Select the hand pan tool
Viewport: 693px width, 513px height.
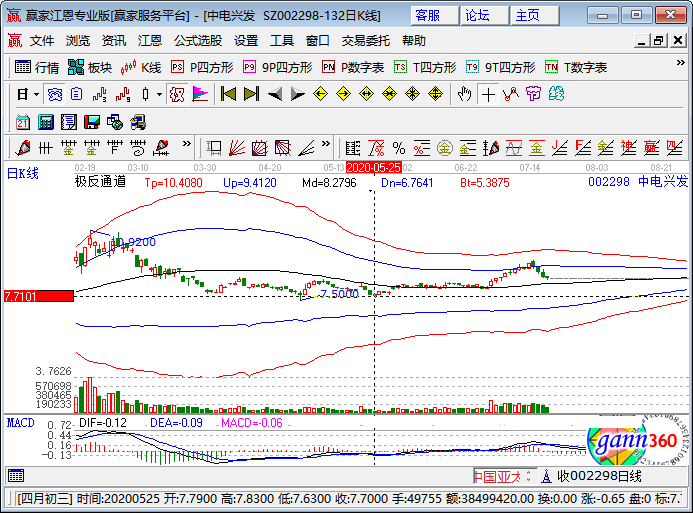pyautogui.click(x=465, y=94)
